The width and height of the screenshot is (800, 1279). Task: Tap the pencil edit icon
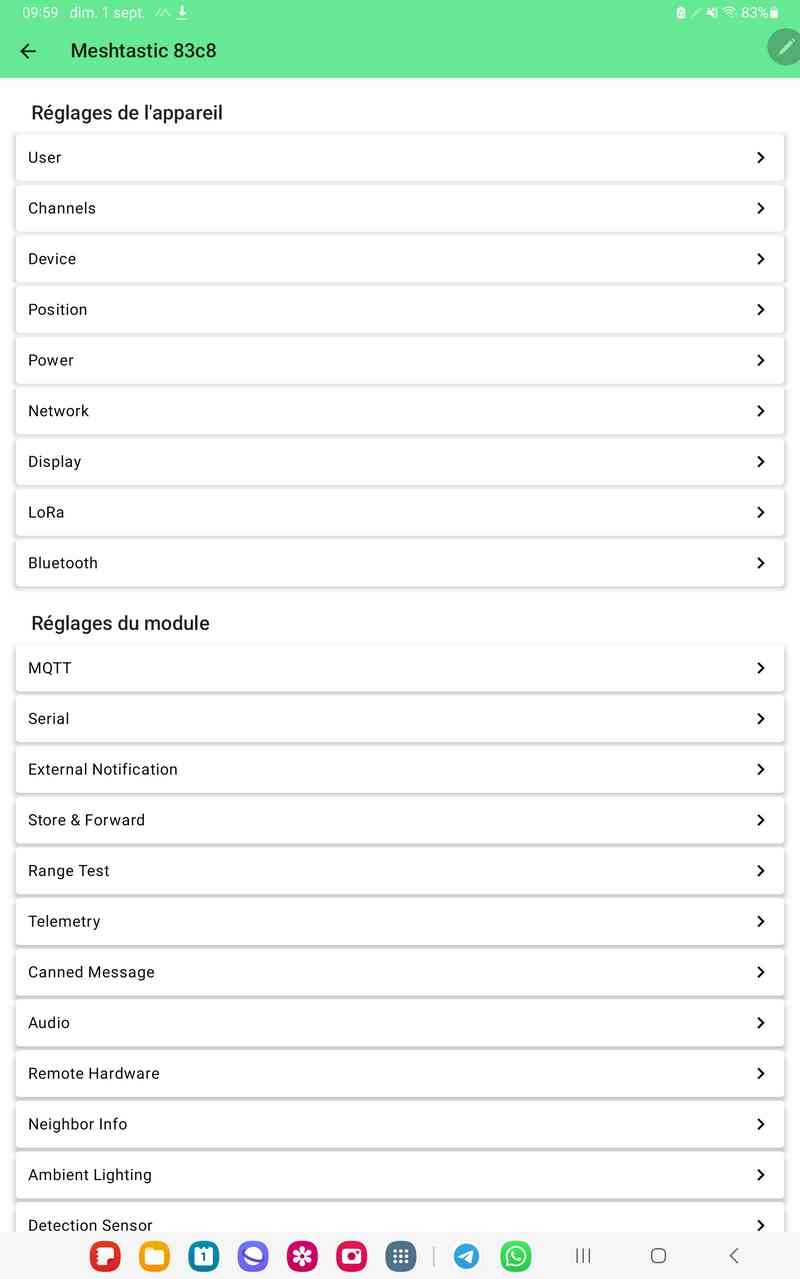(786, 47)
